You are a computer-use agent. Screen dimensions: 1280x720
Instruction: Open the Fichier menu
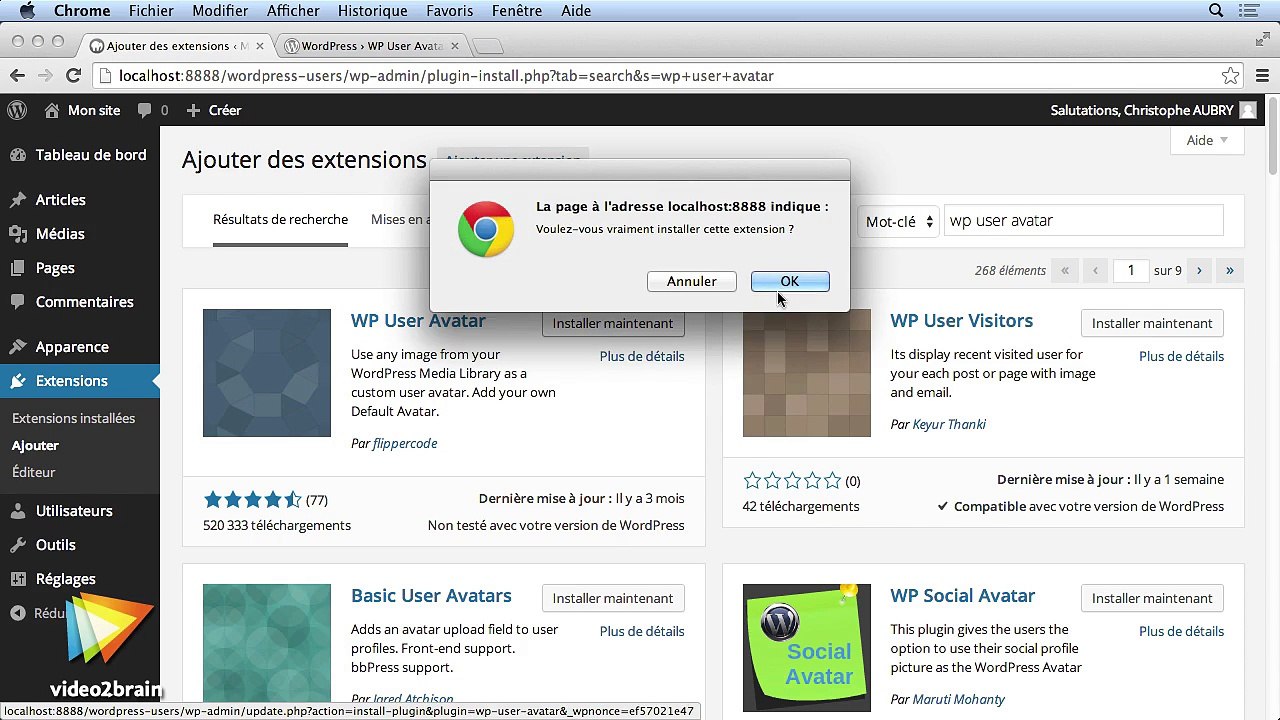tap(151, 11)
